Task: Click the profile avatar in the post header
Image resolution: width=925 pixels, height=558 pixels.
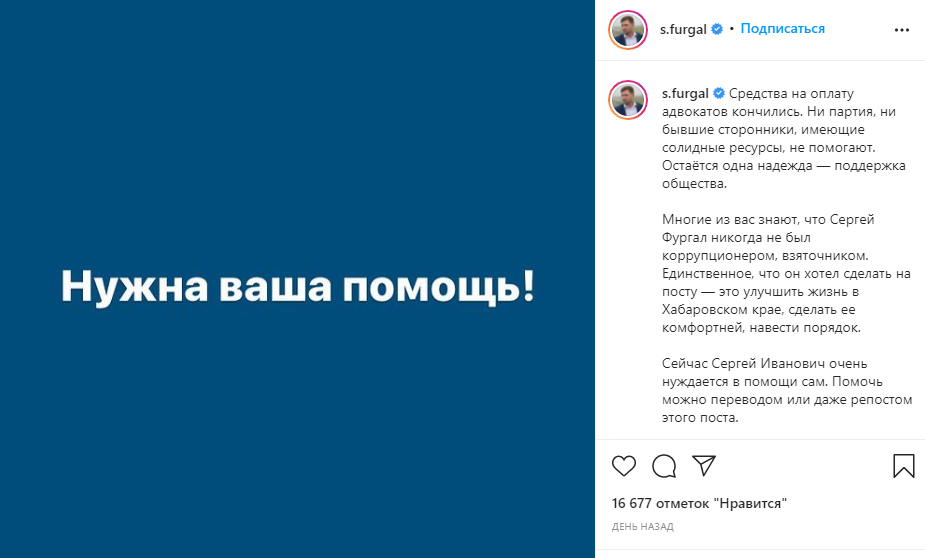Action: (628, 30)
